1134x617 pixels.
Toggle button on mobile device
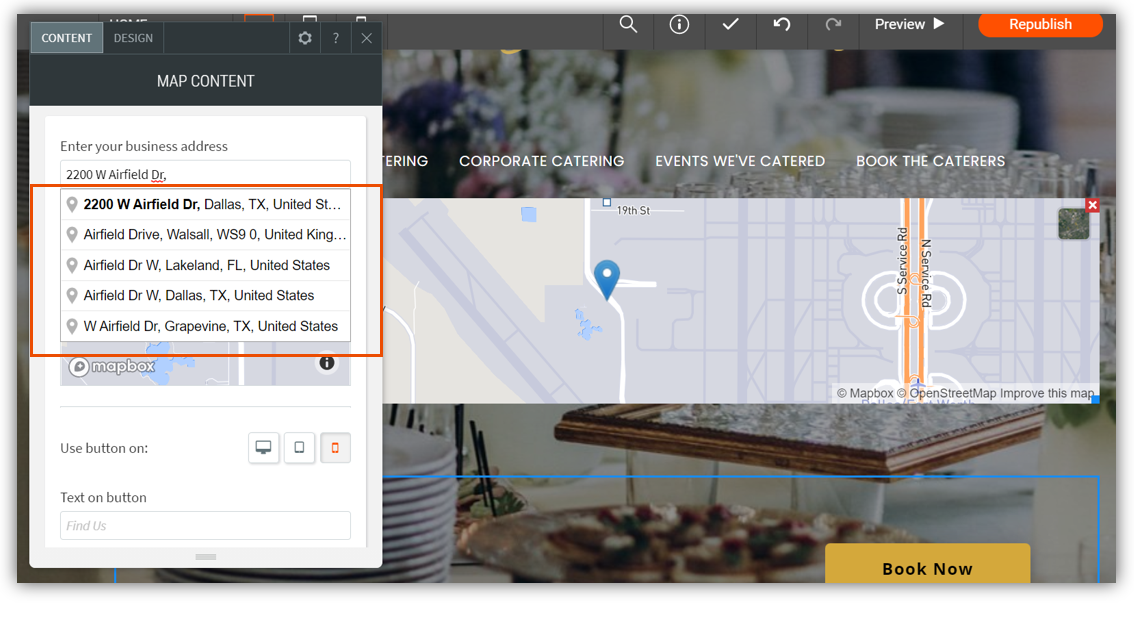pyautogui.click(x=335, y=448)
